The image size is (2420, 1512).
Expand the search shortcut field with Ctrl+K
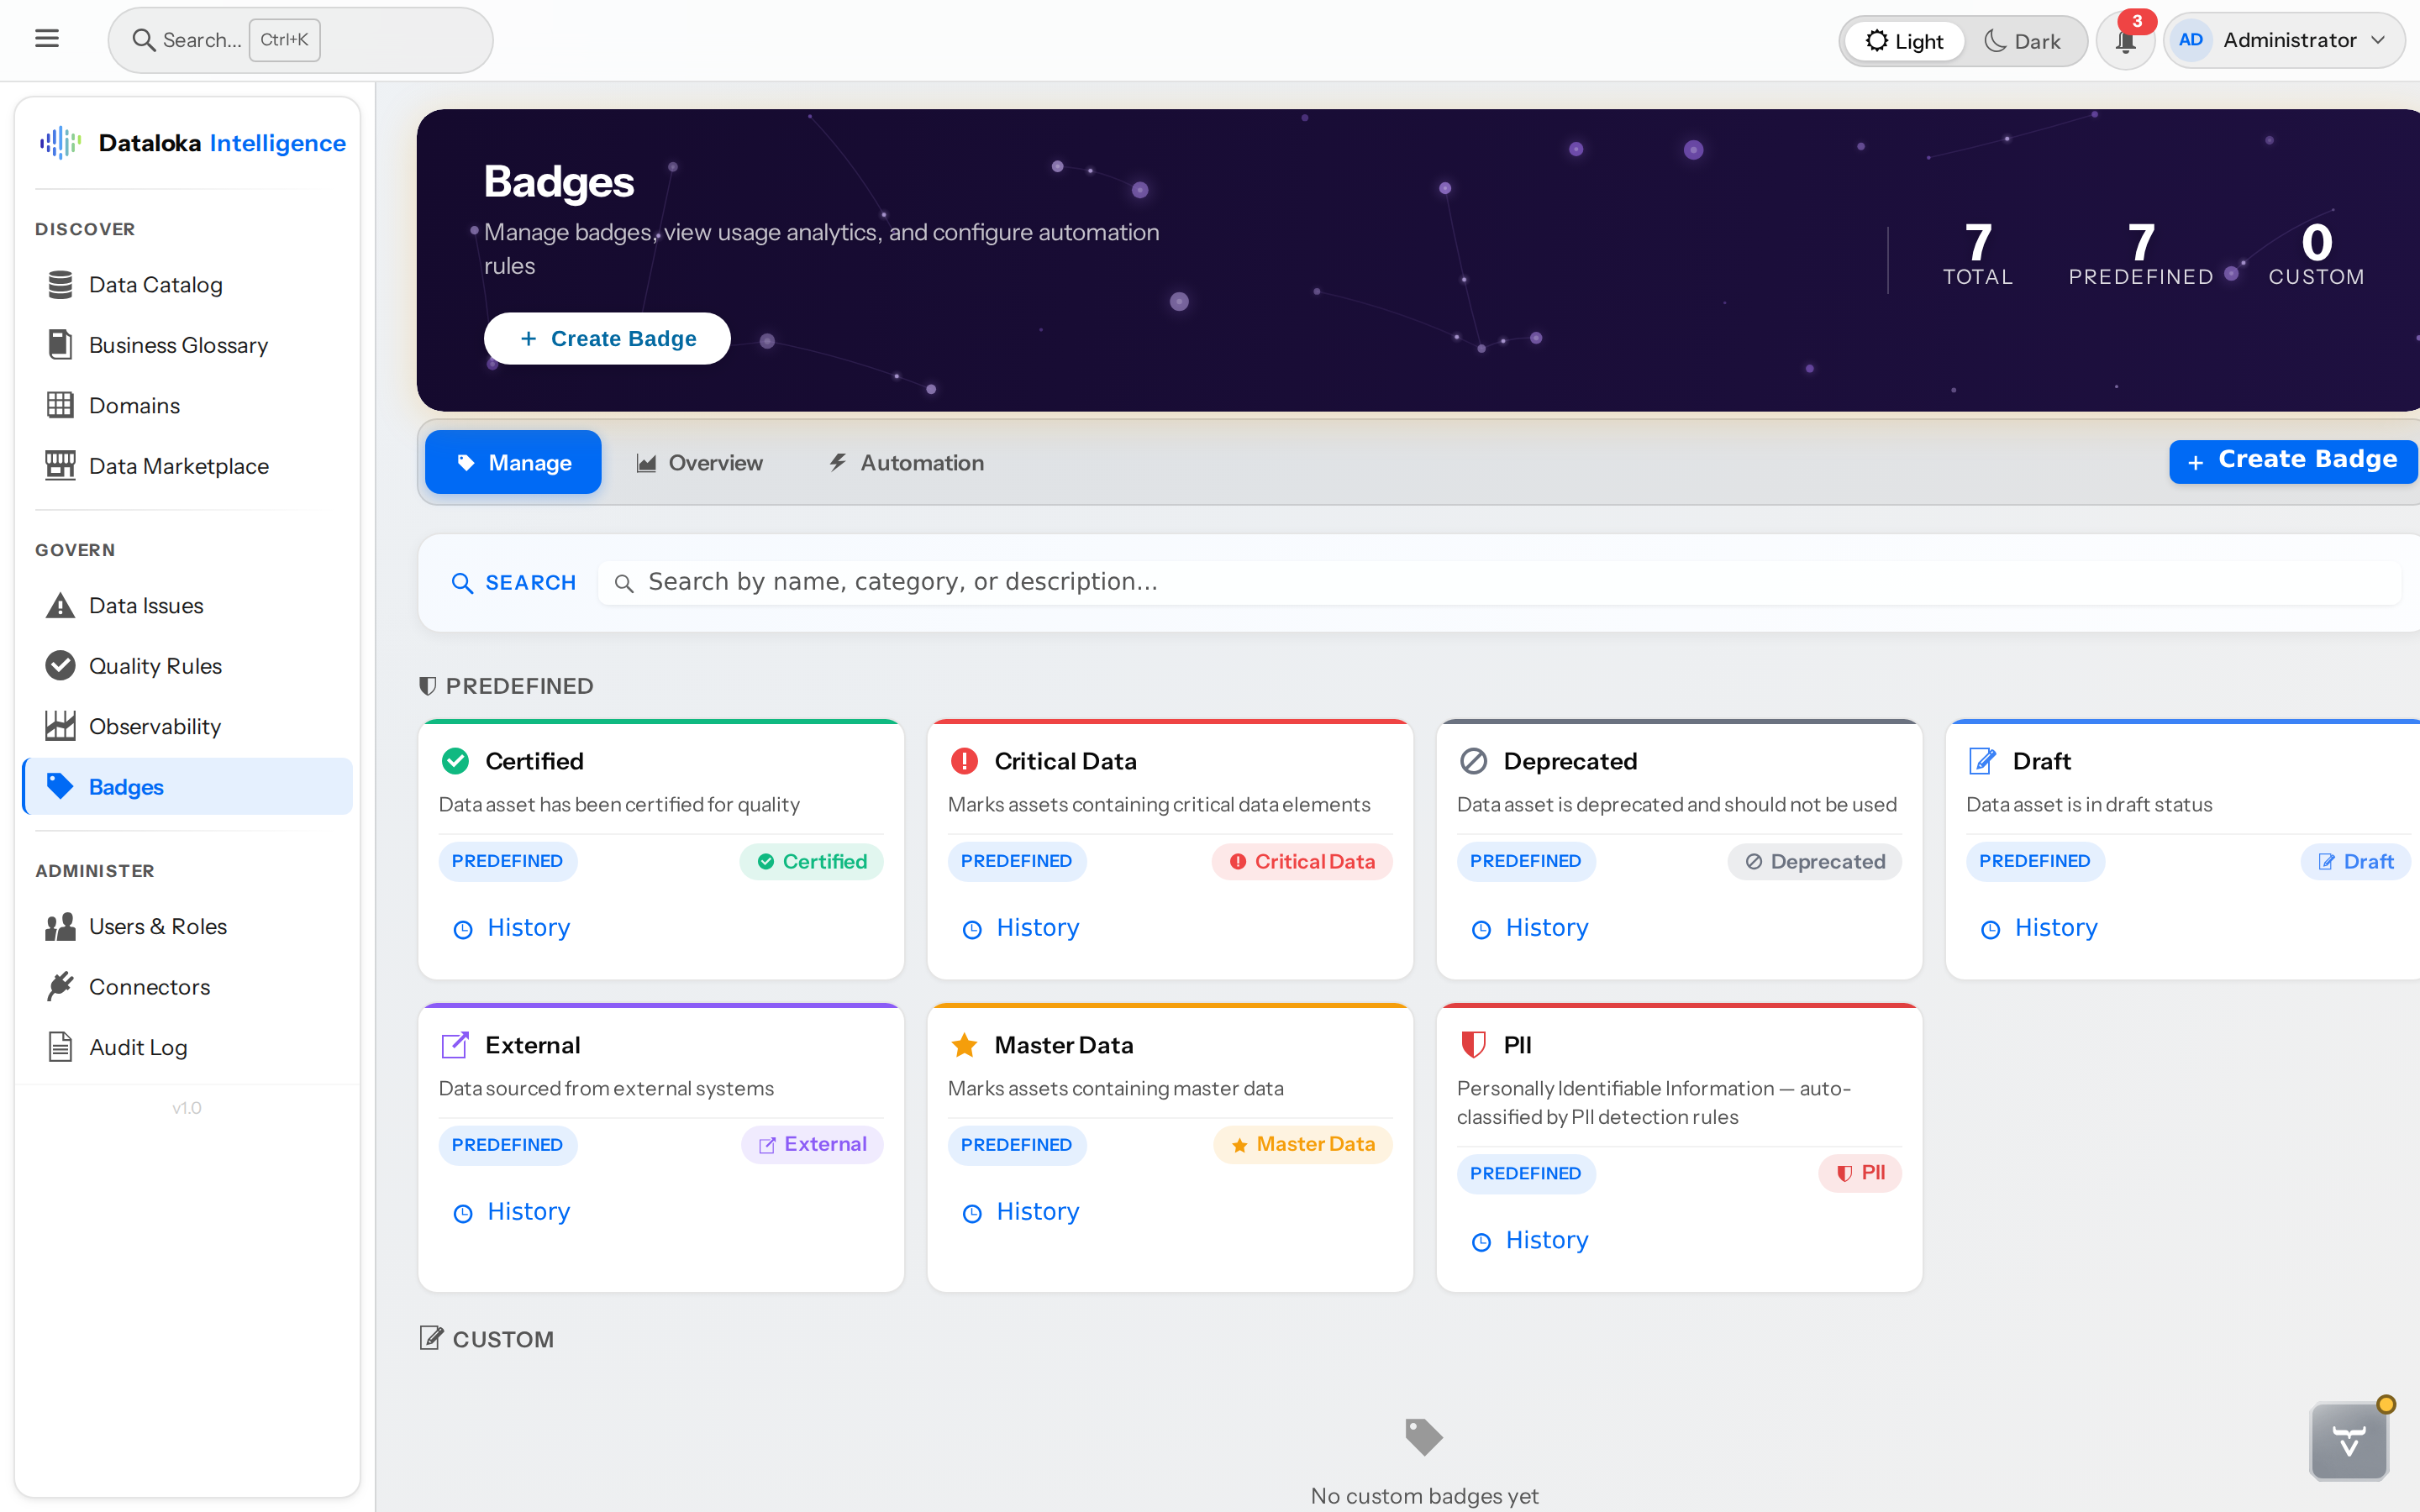[x=284, y=40]
